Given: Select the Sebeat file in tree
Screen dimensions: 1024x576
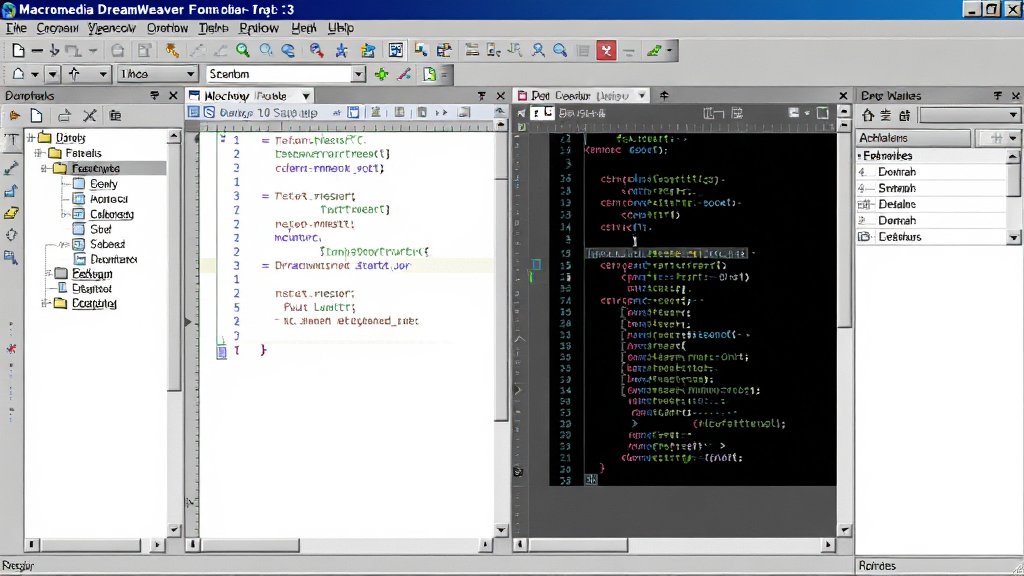Looking at the screenshot, I should click(x=107, y=244).
